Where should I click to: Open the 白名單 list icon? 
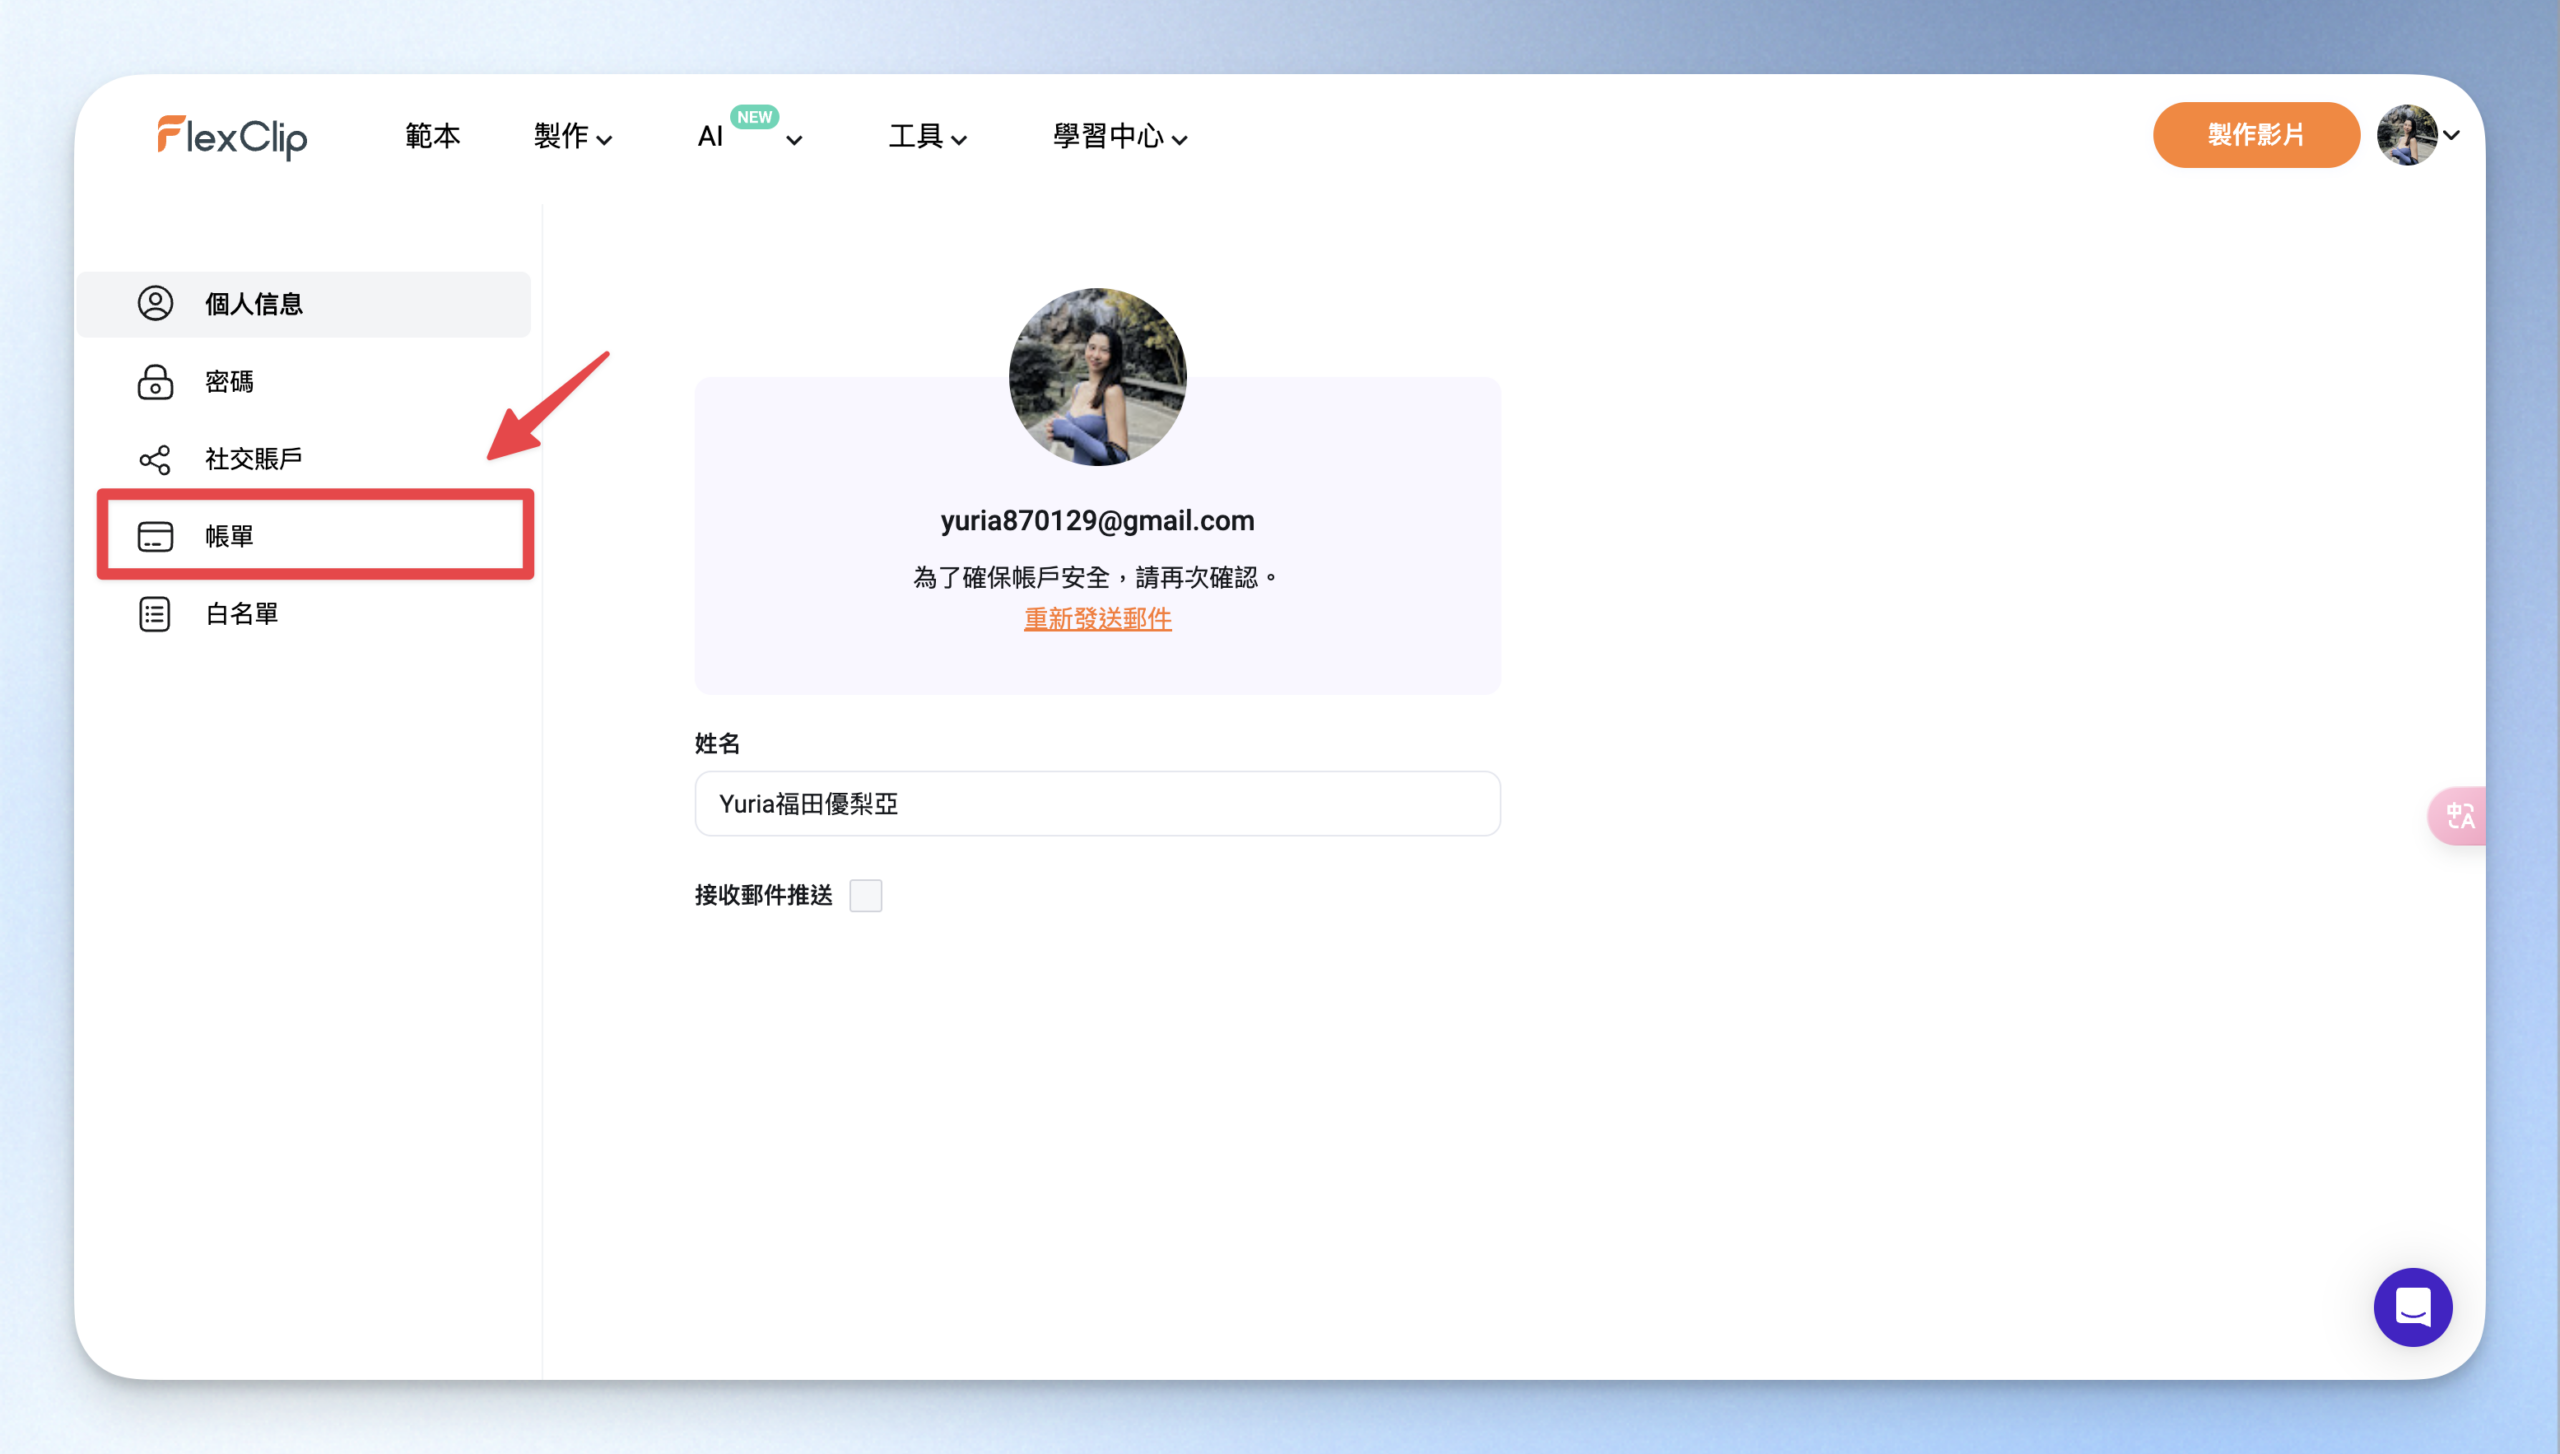pyautogui.click(x=155, y=614)
